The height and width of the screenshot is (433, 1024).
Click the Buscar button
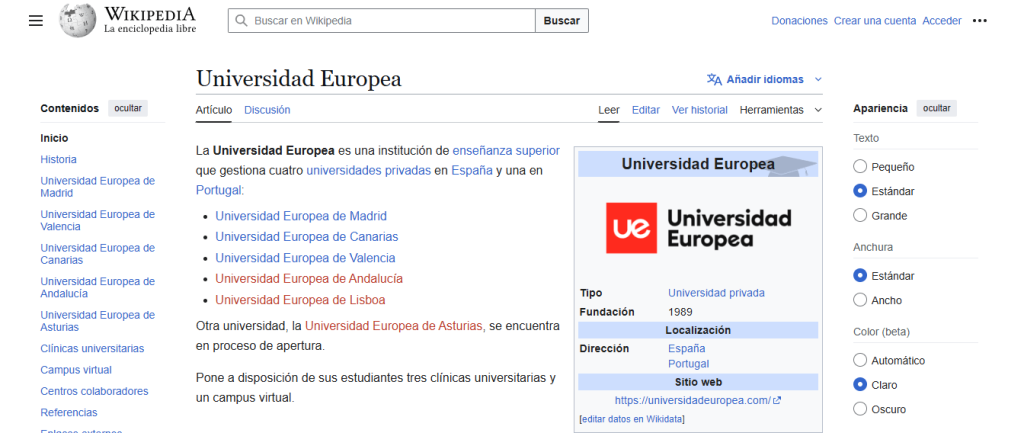click(562, 21)
